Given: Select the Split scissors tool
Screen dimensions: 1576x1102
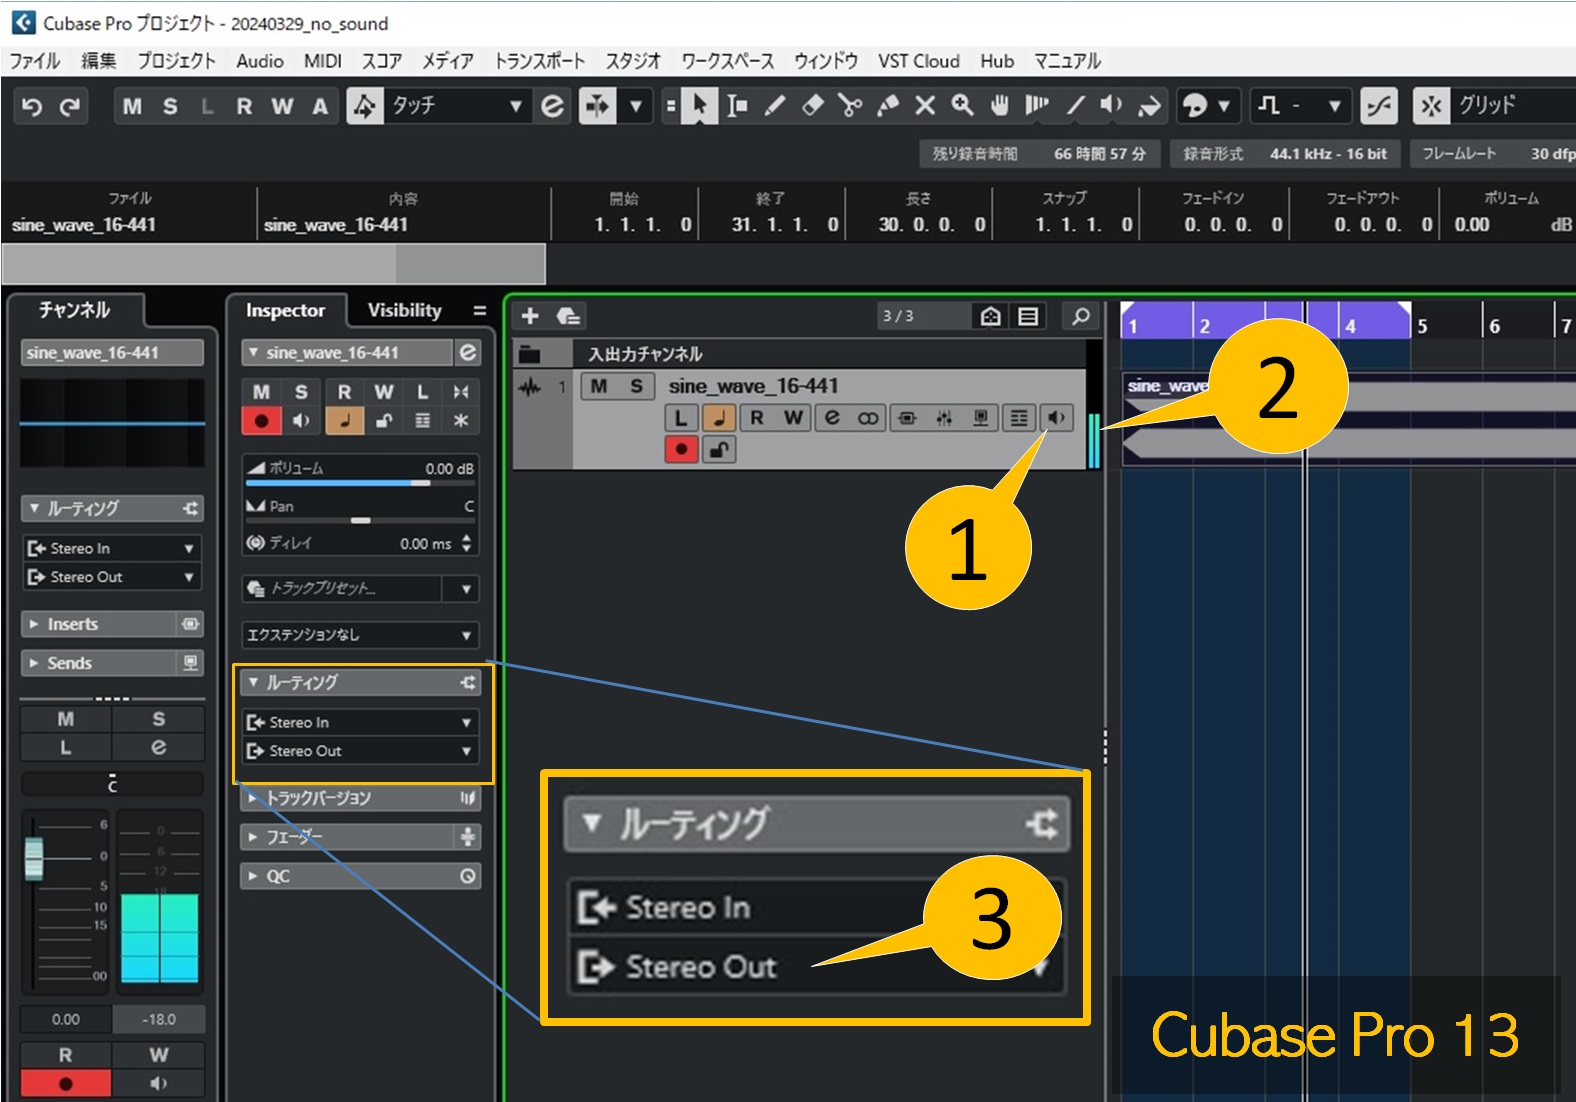Looking at the screenshot, I should tap(850, 105).
